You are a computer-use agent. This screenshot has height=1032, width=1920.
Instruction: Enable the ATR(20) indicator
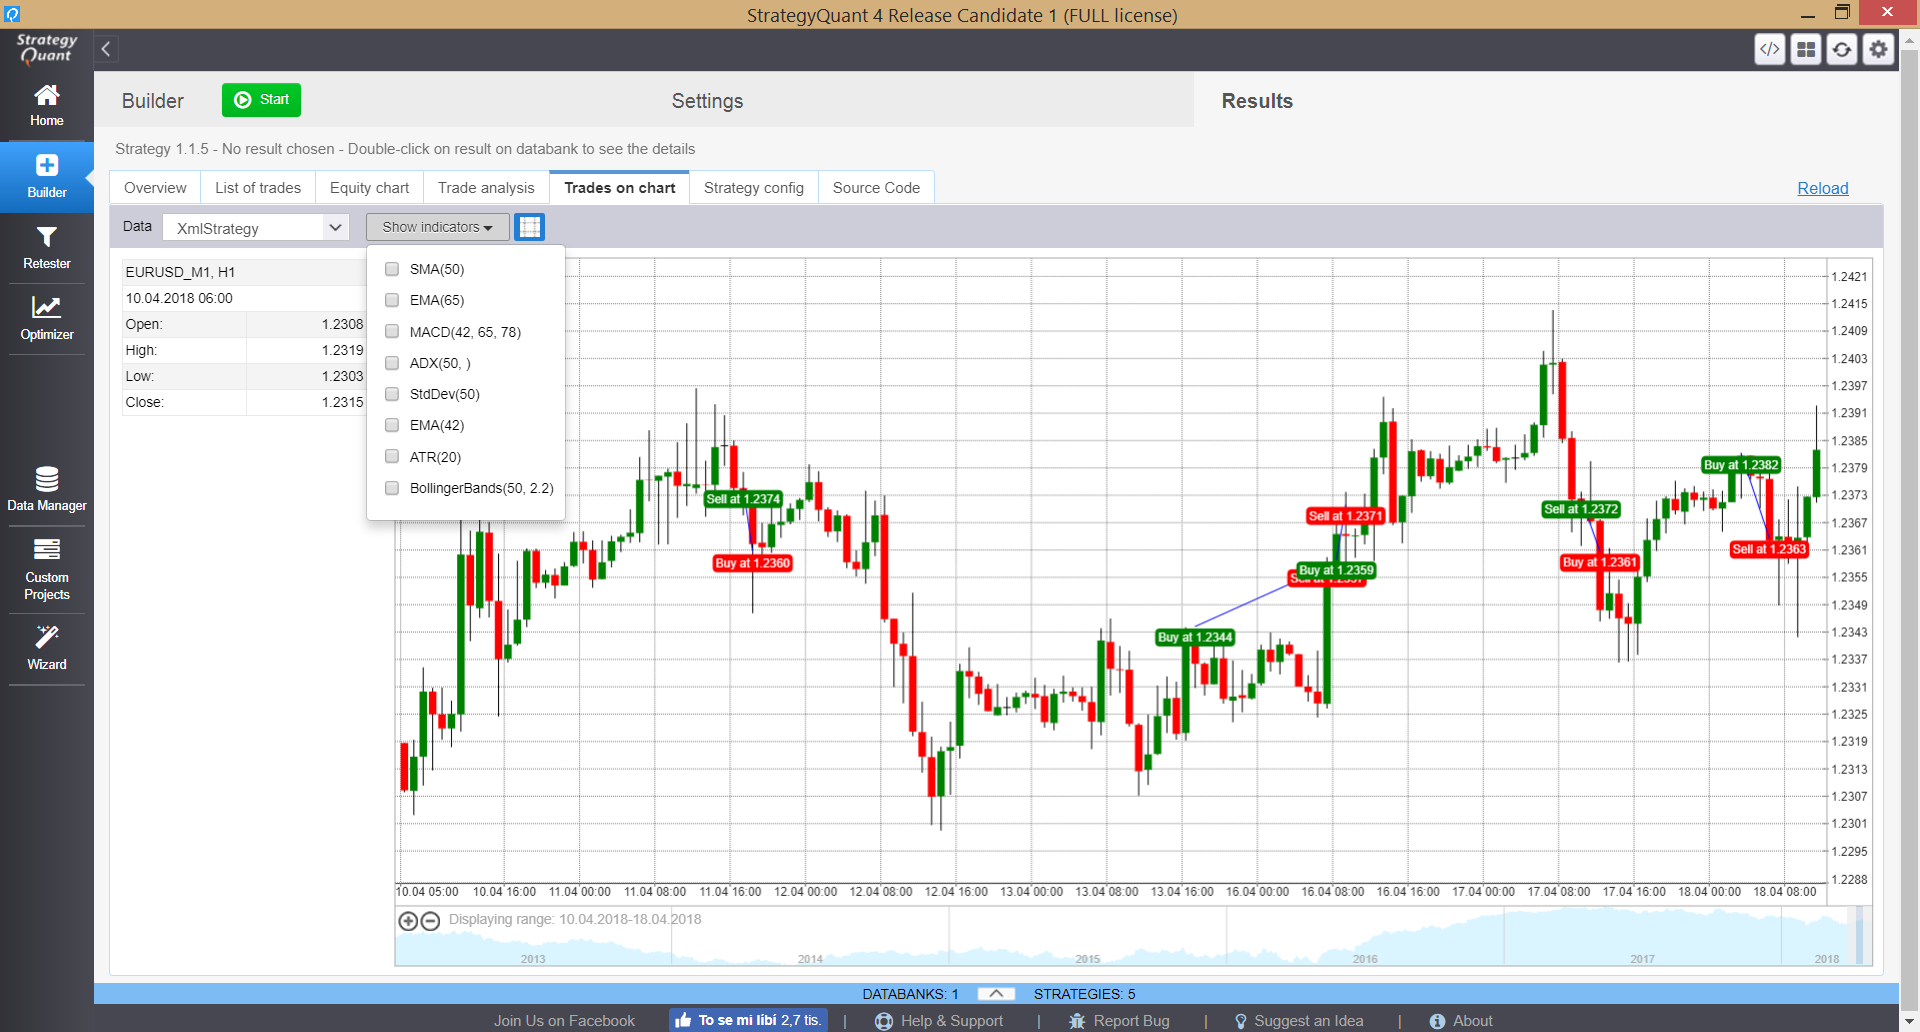[x=392, y=457]
